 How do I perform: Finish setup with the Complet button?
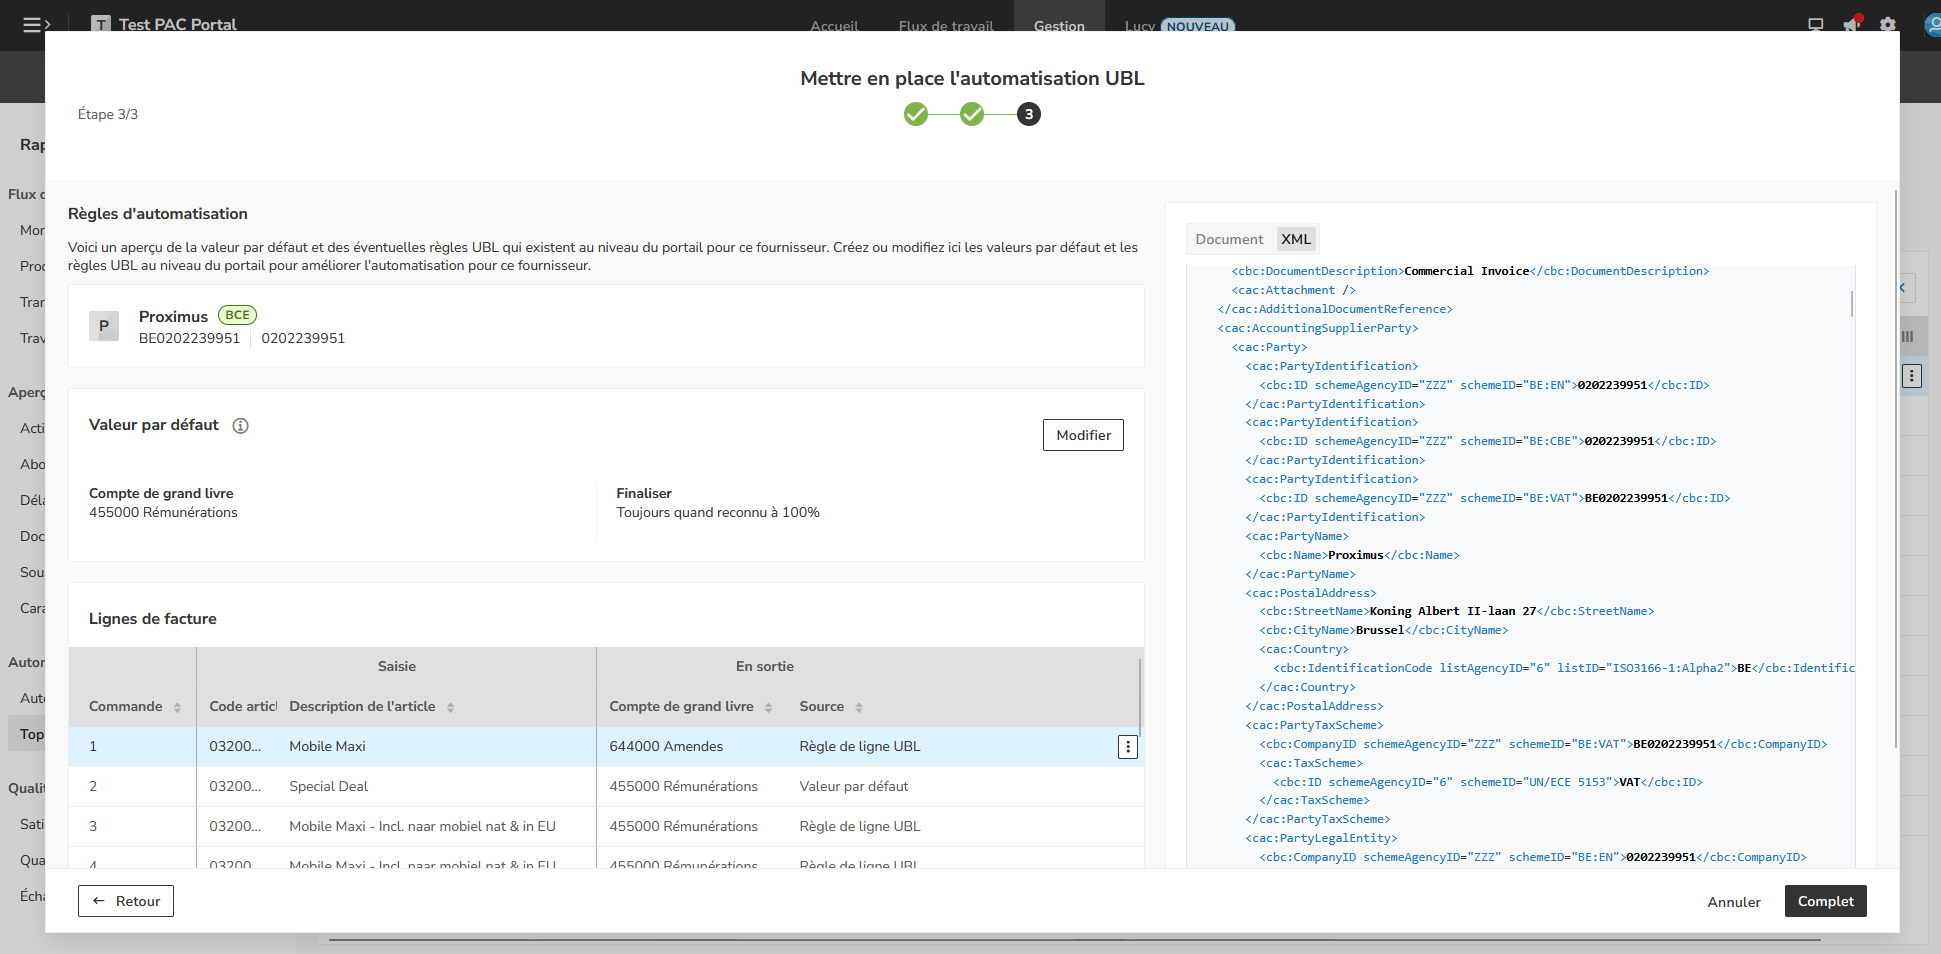click(x=1825, y=901)
